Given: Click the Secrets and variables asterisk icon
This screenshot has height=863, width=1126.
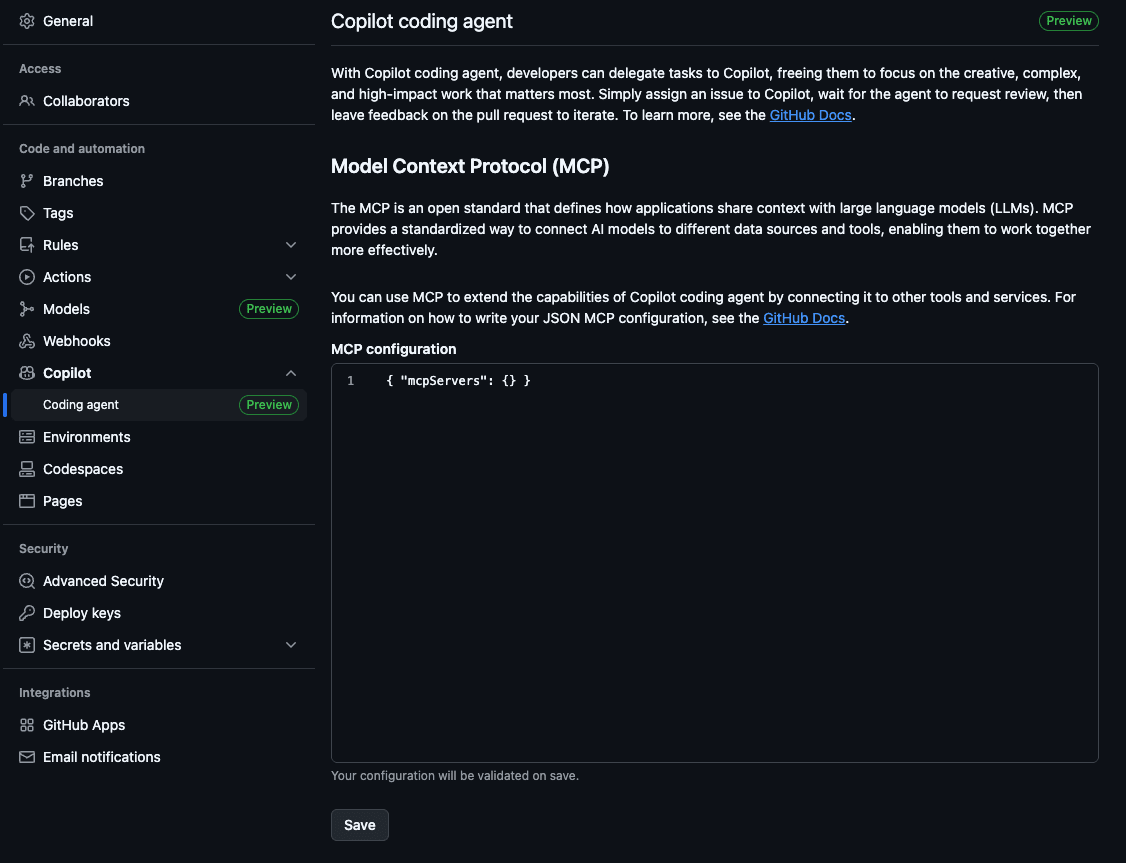Looking at the screenshot, I should click(x=27, y=645).
